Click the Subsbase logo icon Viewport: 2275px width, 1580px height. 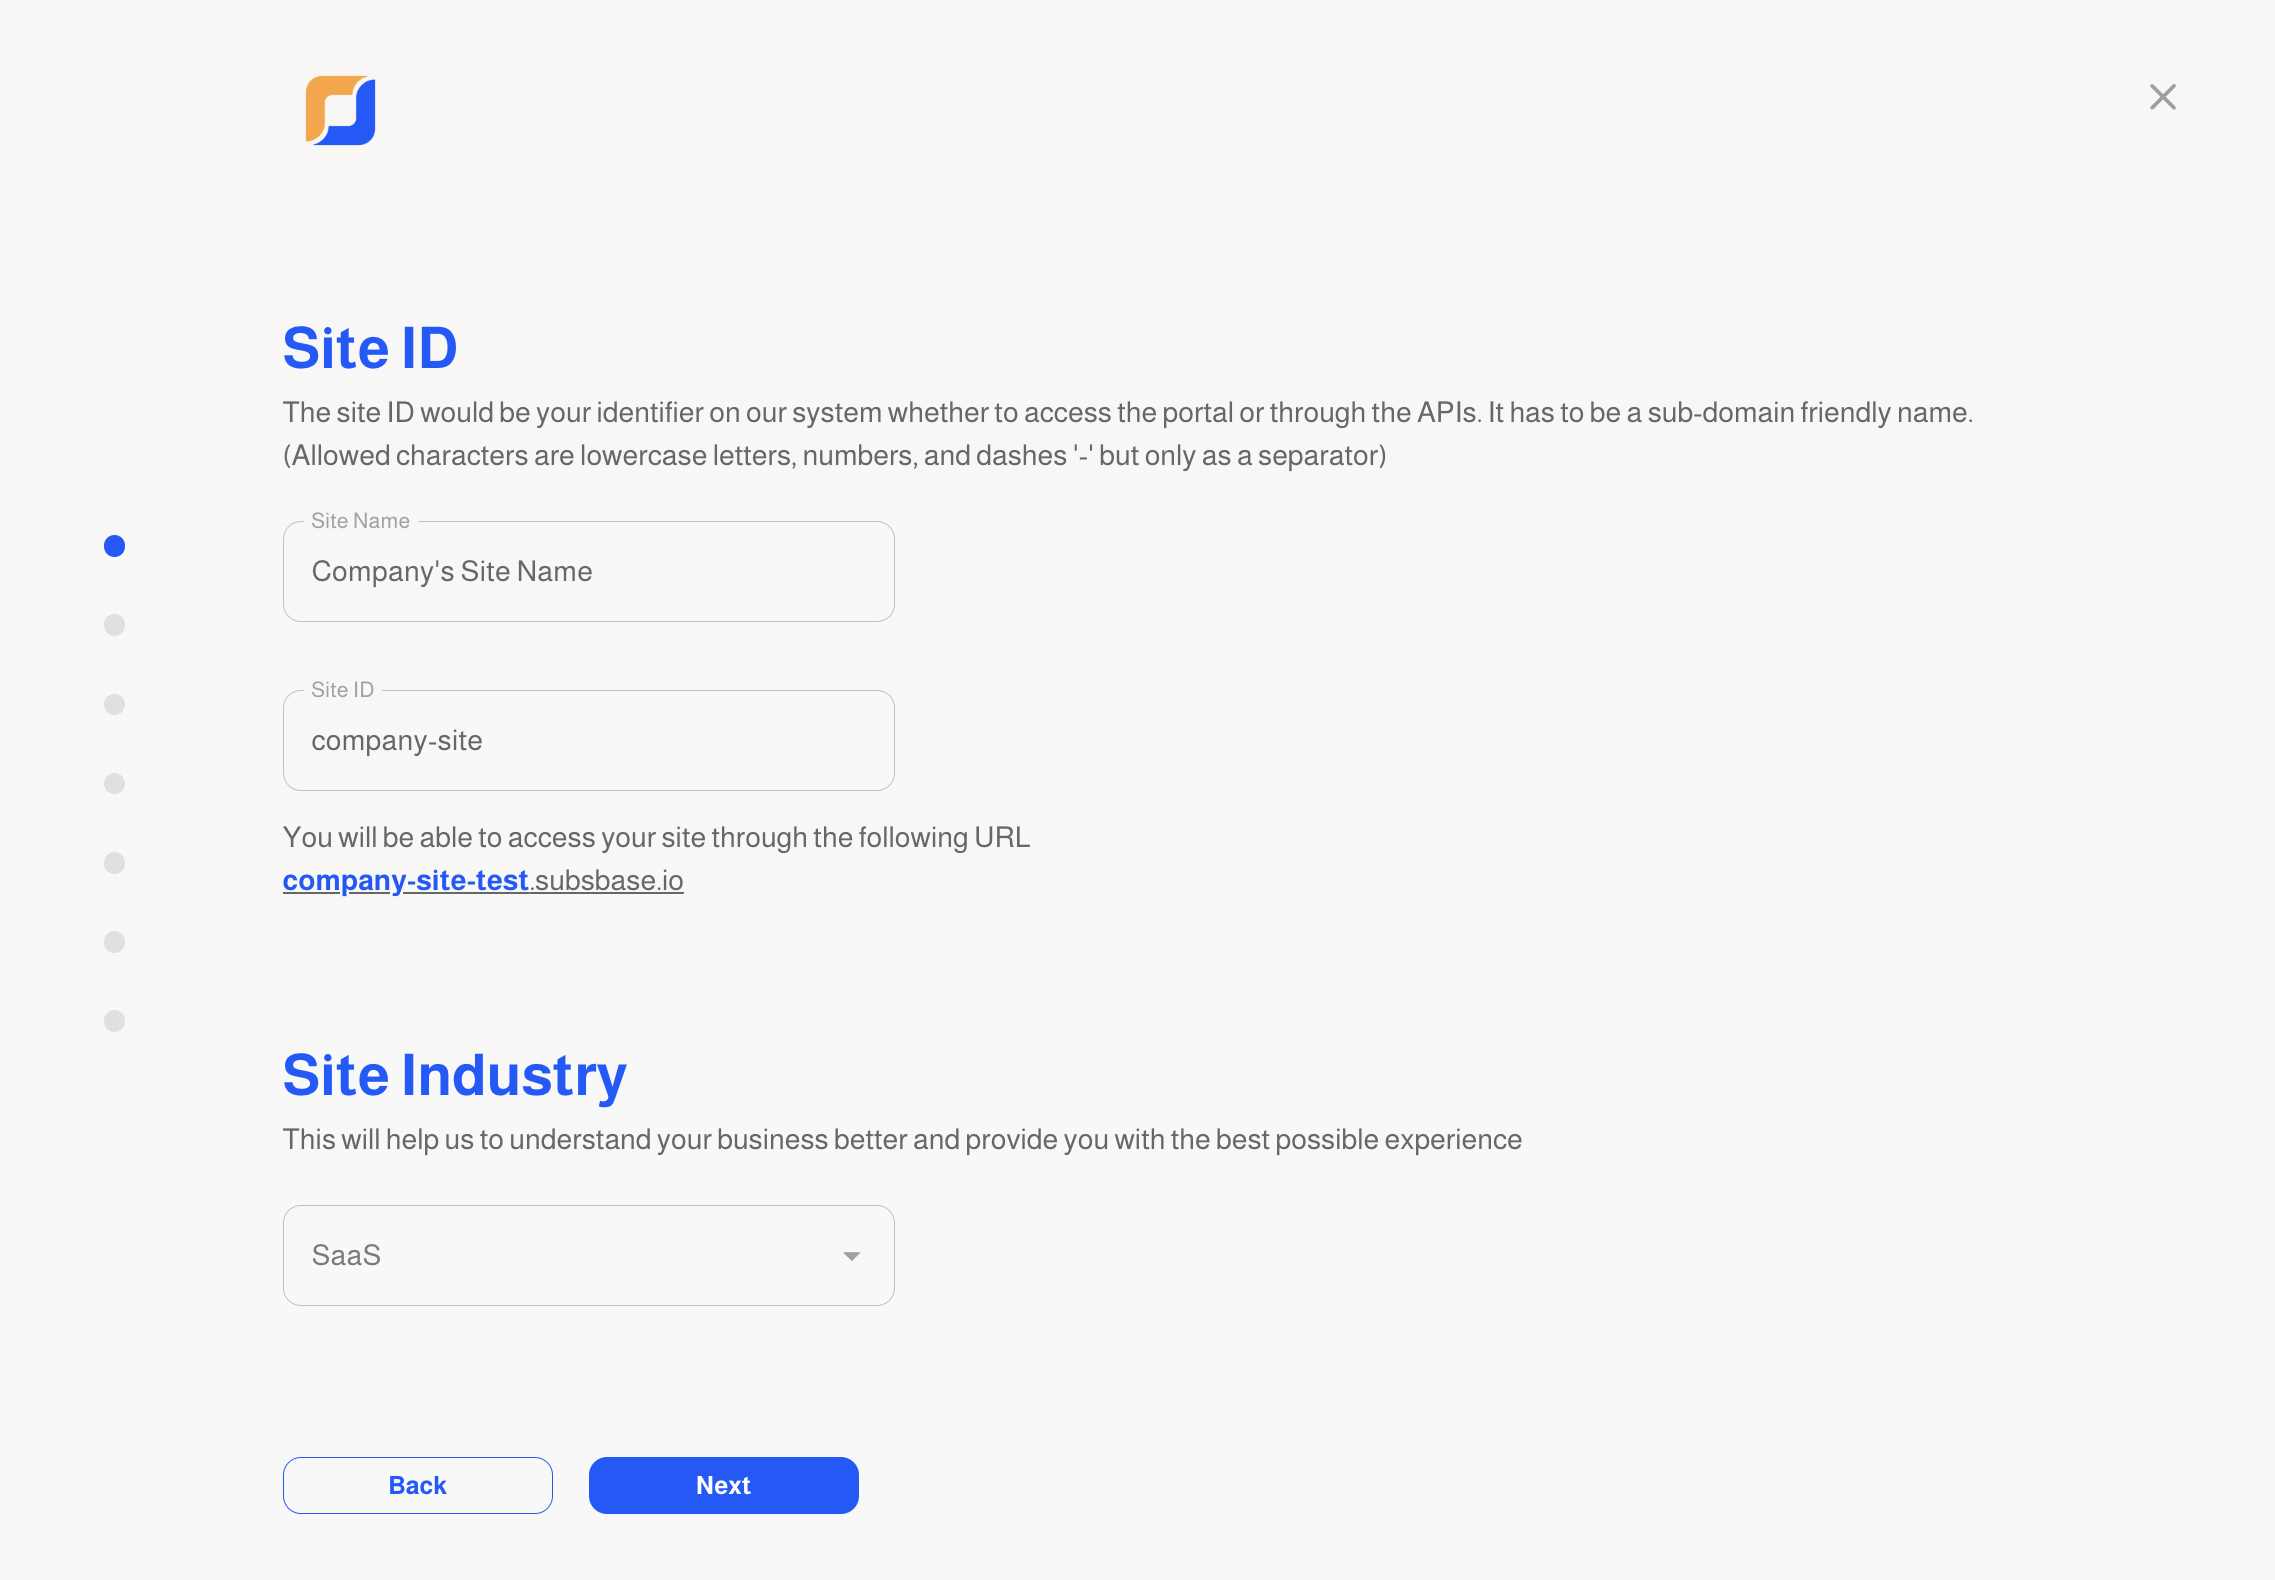coord(340,110)
